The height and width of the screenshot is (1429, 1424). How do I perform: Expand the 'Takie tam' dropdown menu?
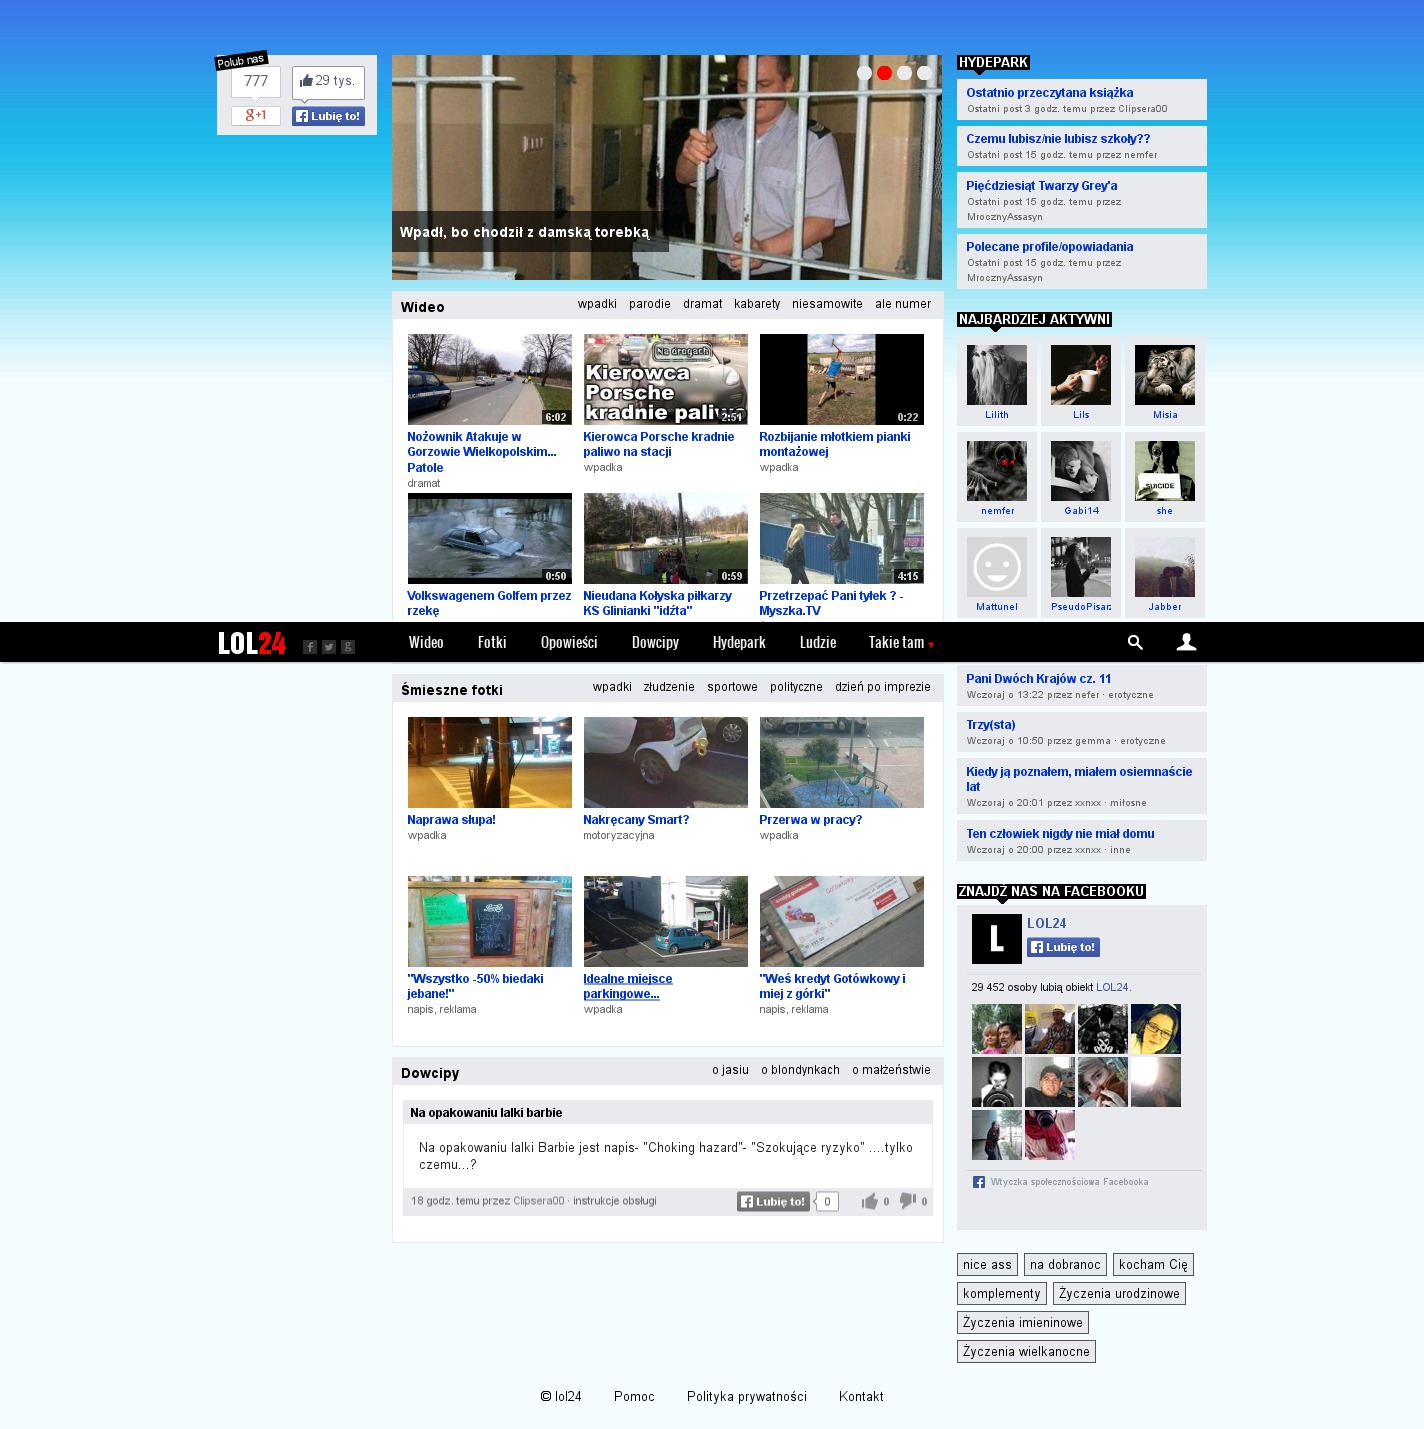(900, 642)
